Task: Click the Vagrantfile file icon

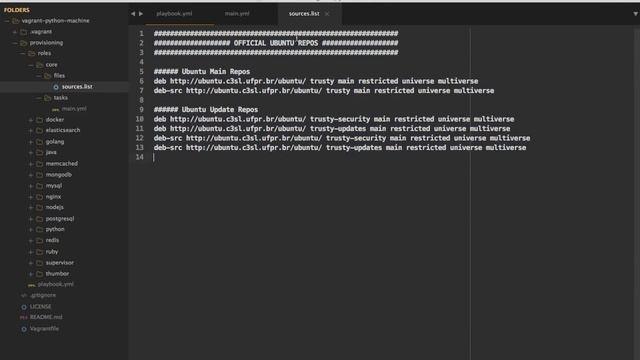Action: click(24, 329)
